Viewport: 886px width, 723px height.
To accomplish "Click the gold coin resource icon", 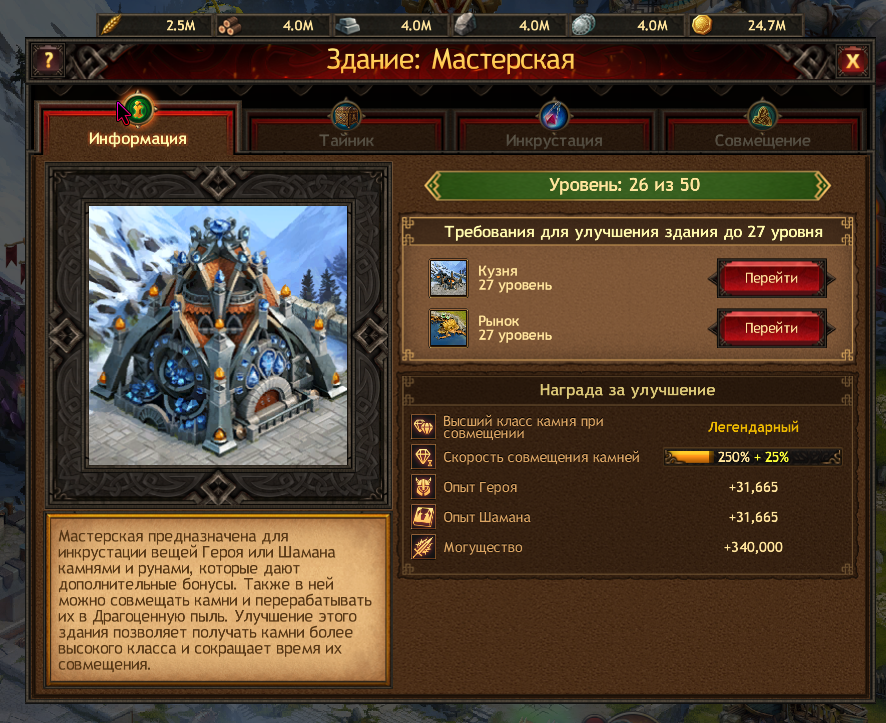I will [702, 25].
